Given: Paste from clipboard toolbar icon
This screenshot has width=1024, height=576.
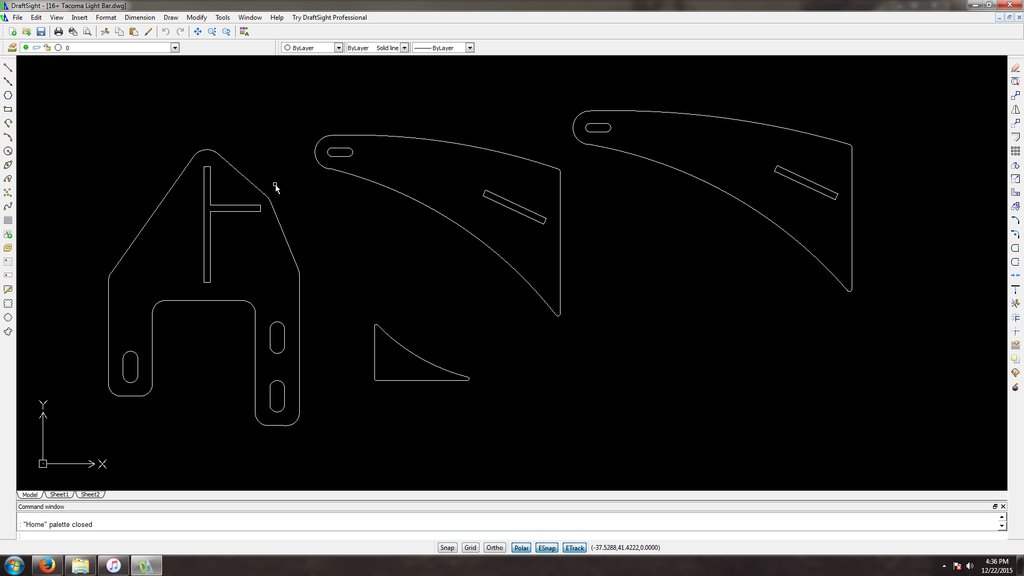Looking at the screenshot, I should point(133,31).
